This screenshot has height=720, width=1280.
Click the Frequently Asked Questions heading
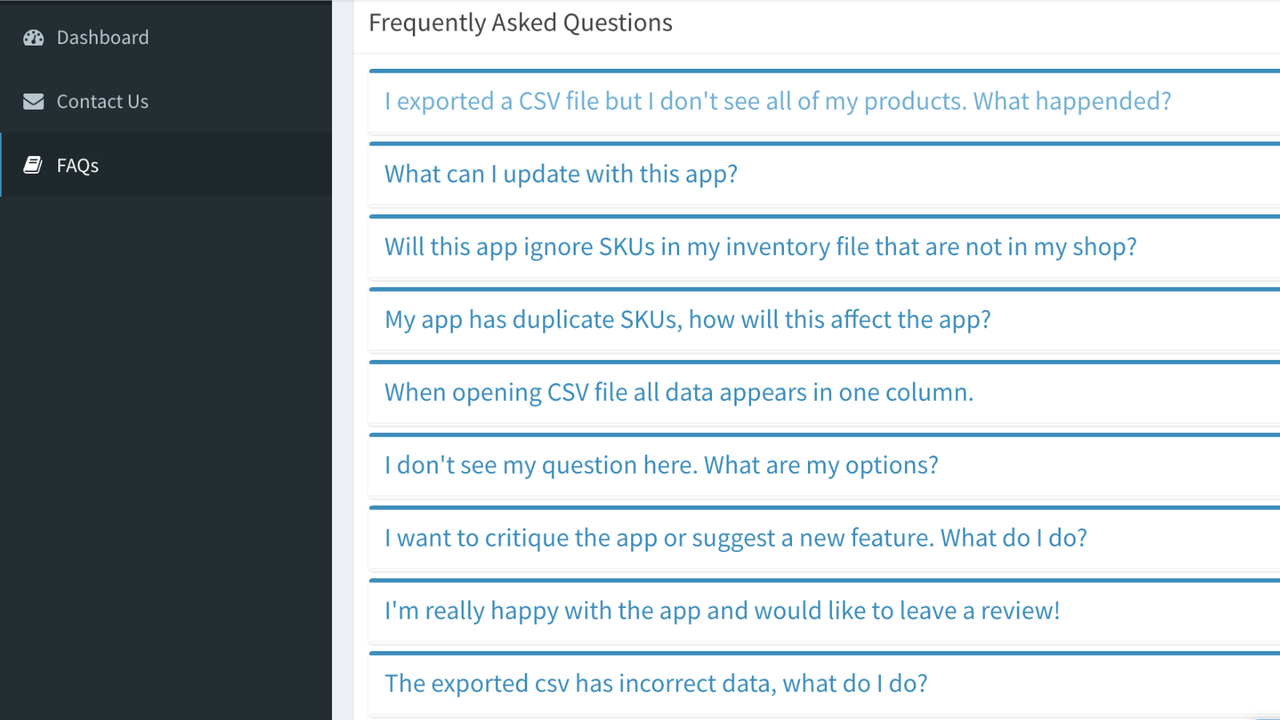tap(520, 23)
